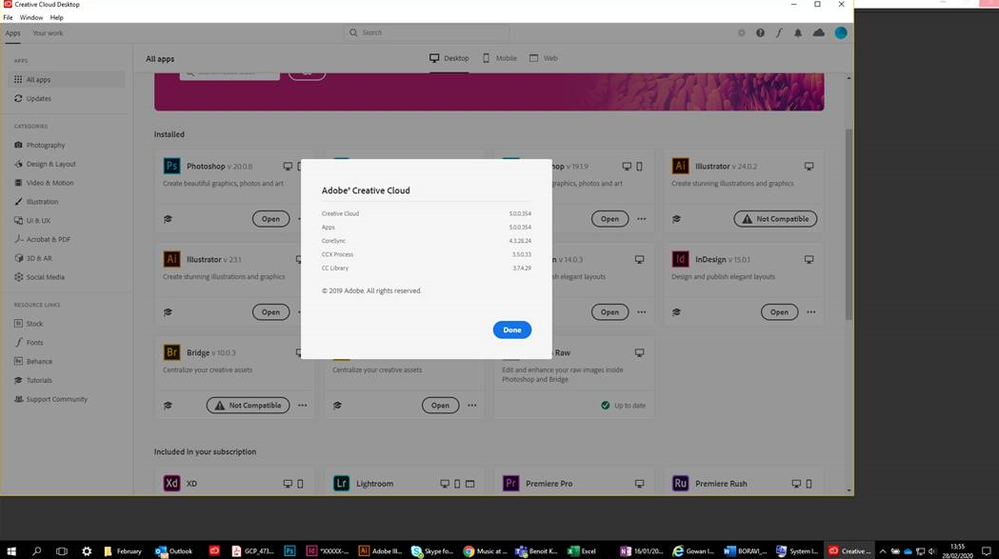Switch to the Web tab
The height and width of the screenshot is (559, 999).
tap(543, 58)
